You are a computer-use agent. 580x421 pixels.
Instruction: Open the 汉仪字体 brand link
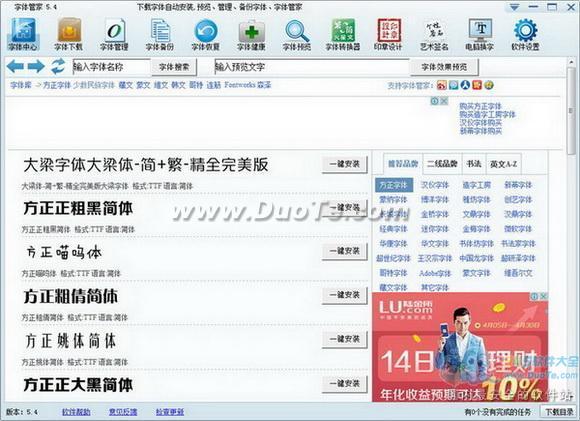pos(435,185)
